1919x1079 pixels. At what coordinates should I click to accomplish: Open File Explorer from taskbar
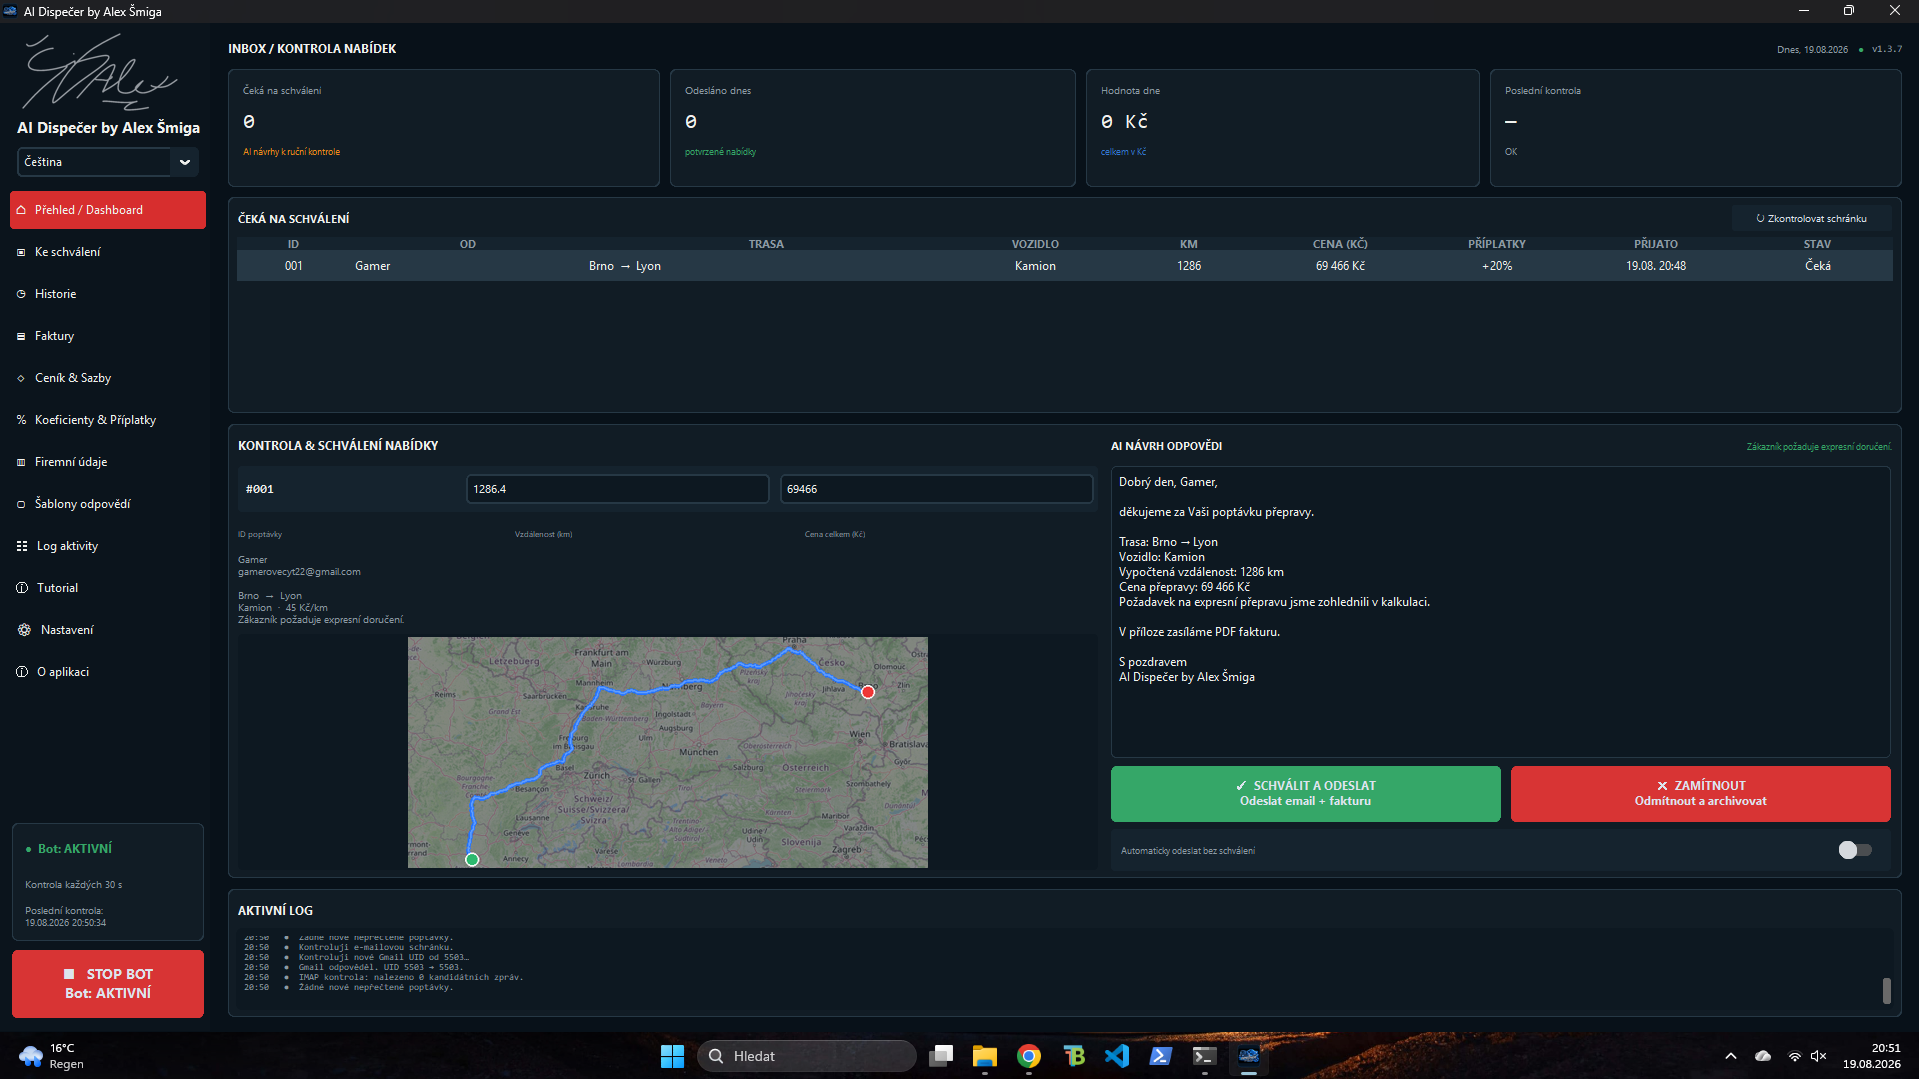[984, 1056]
